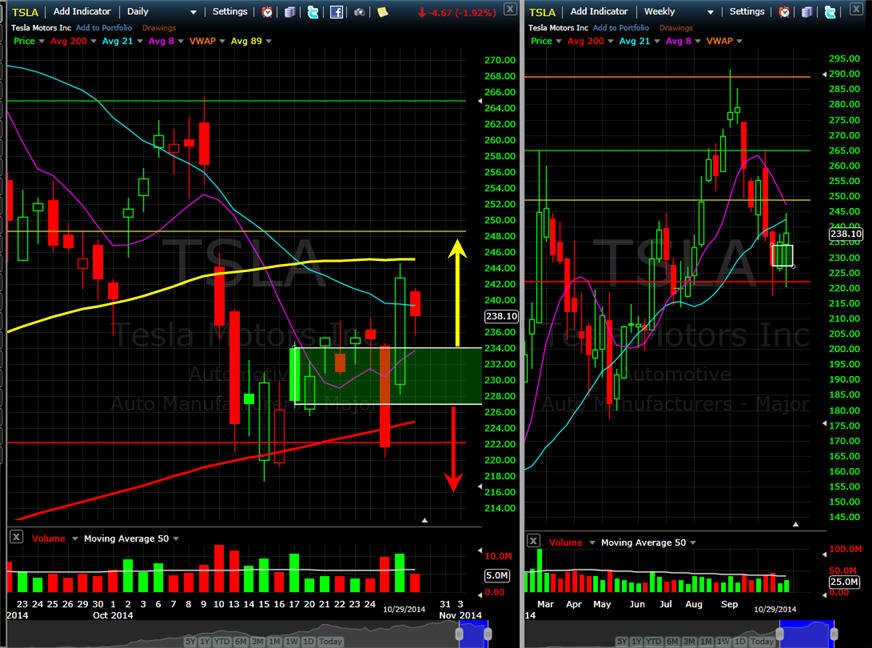
Task: Open the alarm clock icon in Weekly chart
Action: click(784, 12)
